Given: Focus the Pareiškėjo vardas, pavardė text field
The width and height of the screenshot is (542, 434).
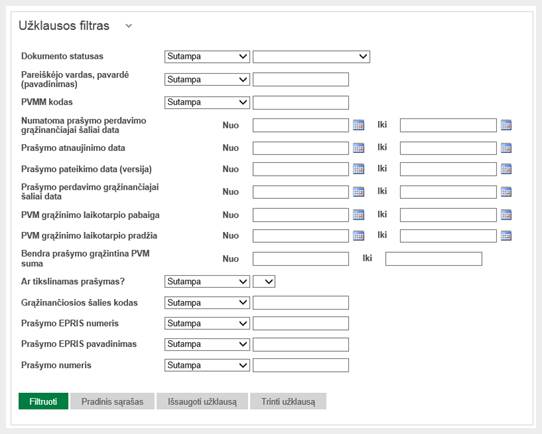Looking at the screenshot, I should (x=301, y=79).
